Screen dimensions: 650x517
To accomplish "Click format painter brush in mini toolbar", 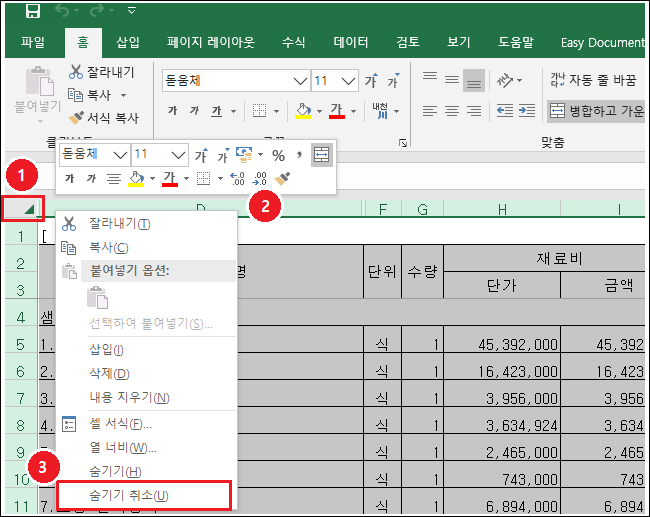I will click(x=282, y=179).
